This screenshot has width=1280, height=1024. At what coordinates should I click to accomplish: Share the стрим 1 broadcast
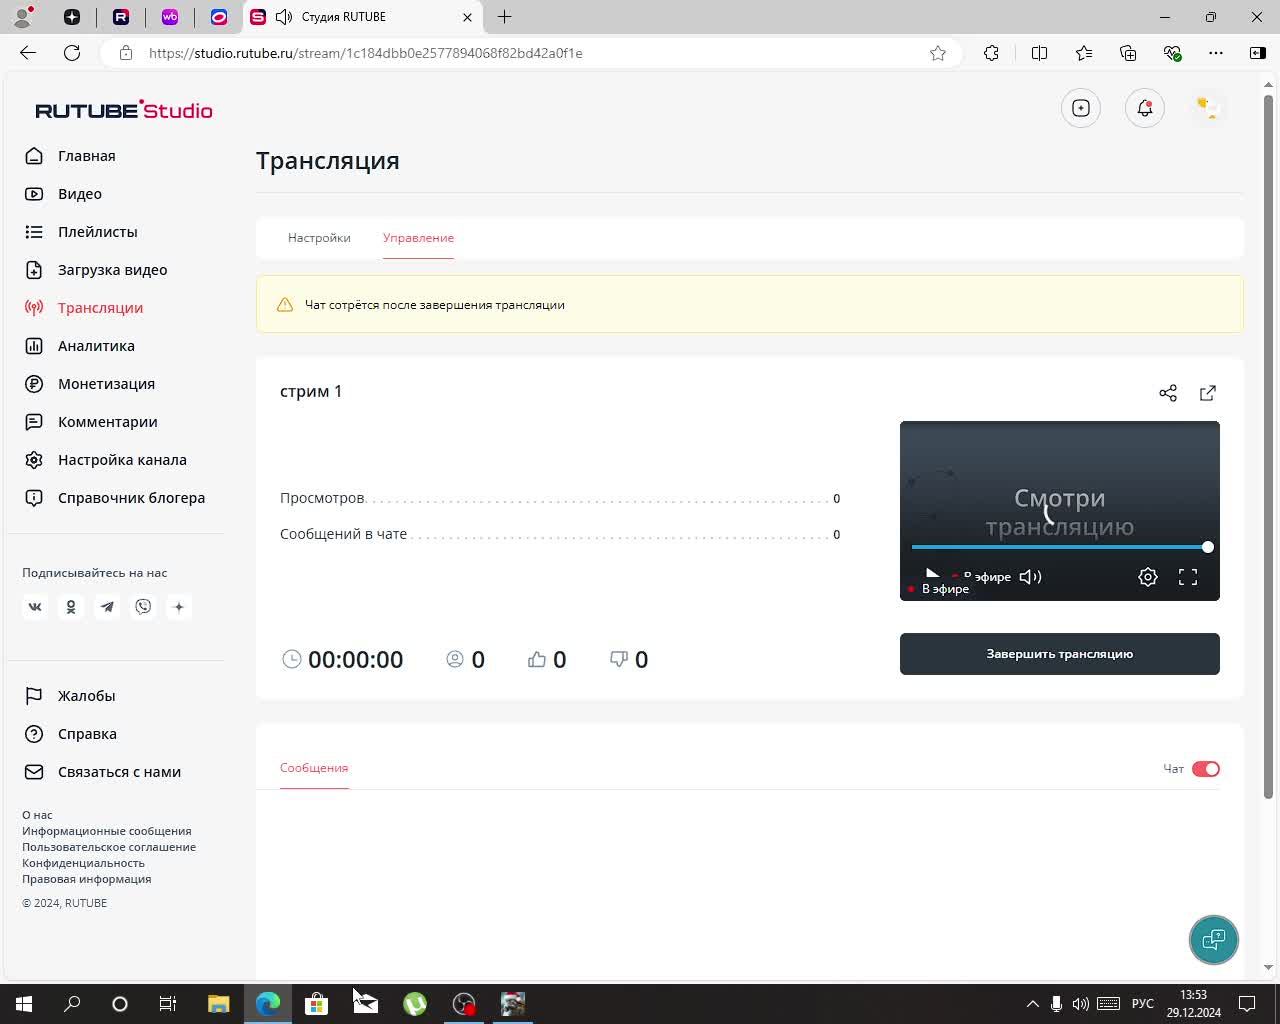pyautogui.click(x=1168, y=393)
